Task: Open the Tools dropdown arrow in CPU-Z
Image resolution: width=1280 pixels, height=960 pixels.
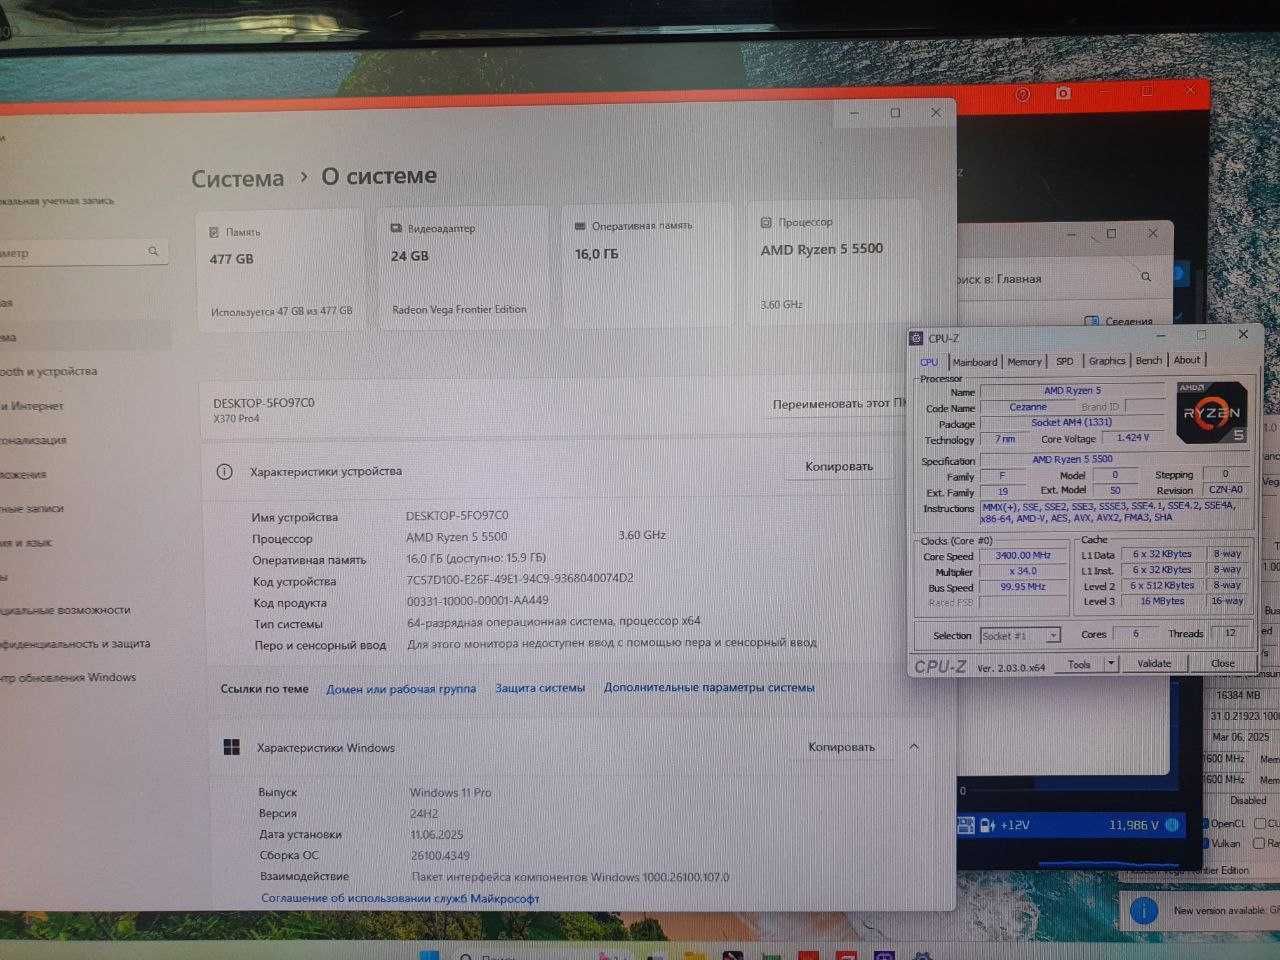Action: point(1111,663)
